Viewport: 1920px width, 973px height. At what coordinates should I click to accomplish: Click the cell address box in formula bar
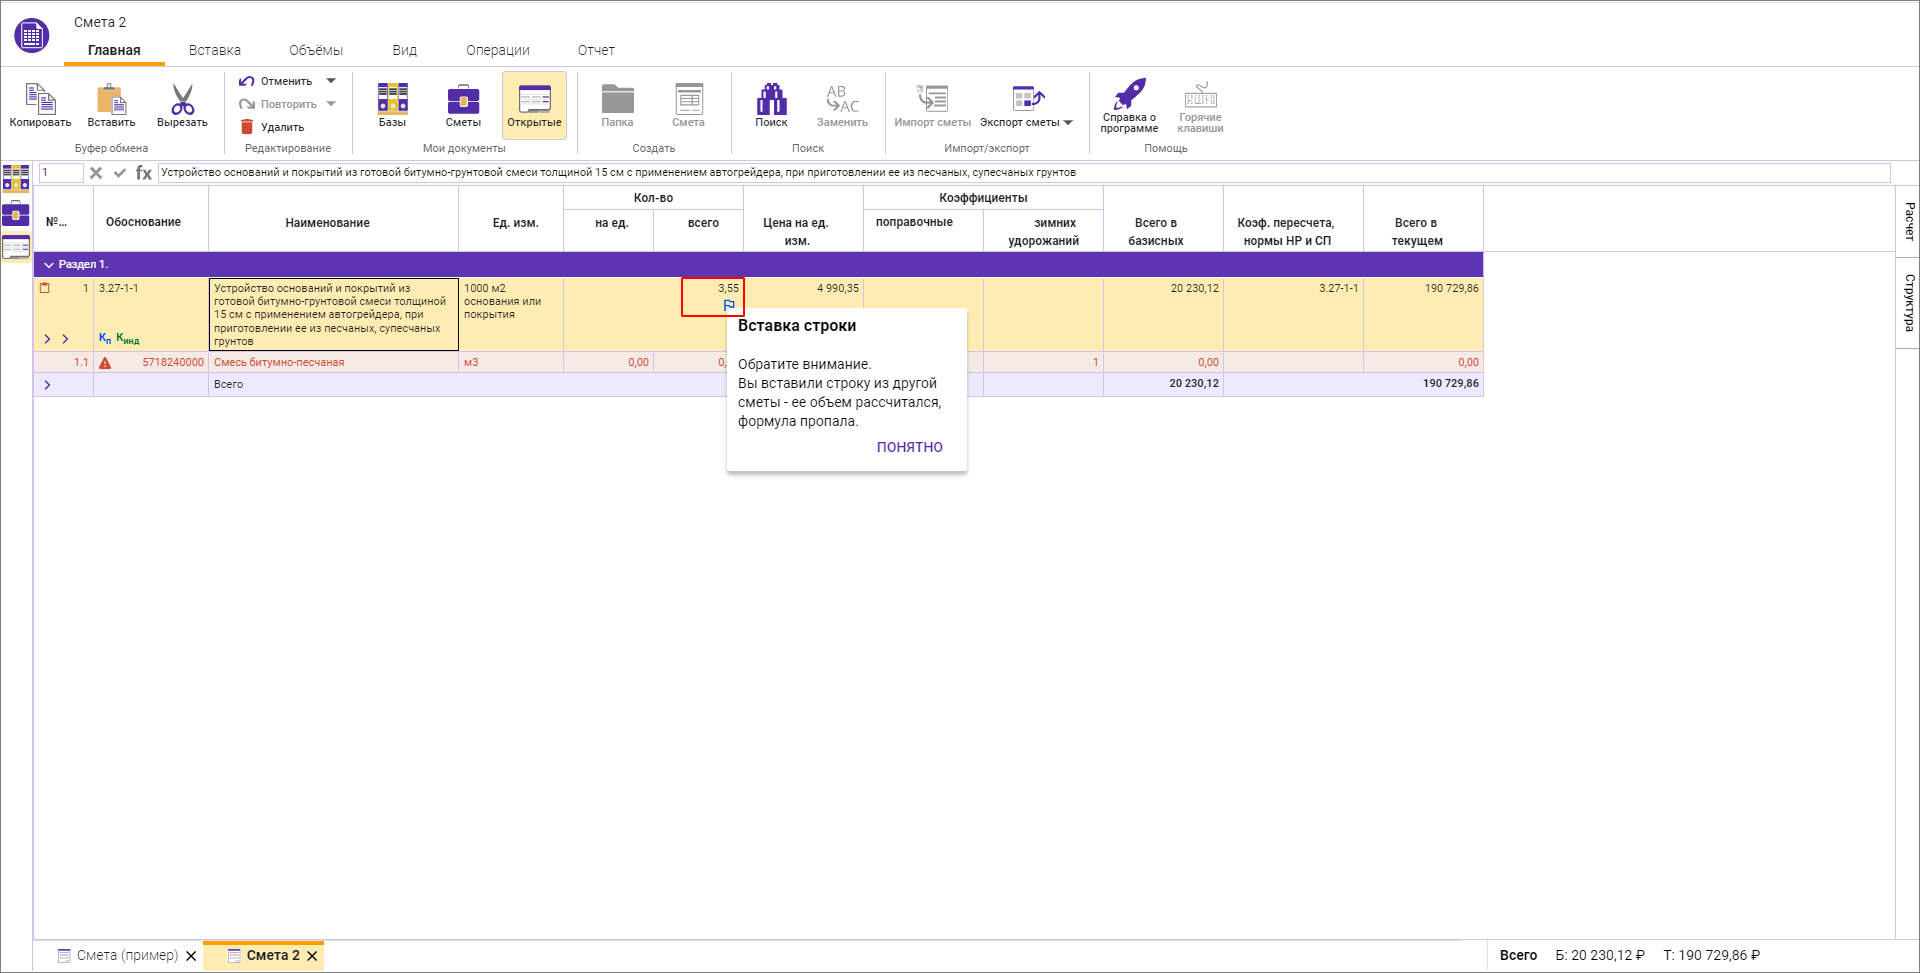tap(60, 173)
